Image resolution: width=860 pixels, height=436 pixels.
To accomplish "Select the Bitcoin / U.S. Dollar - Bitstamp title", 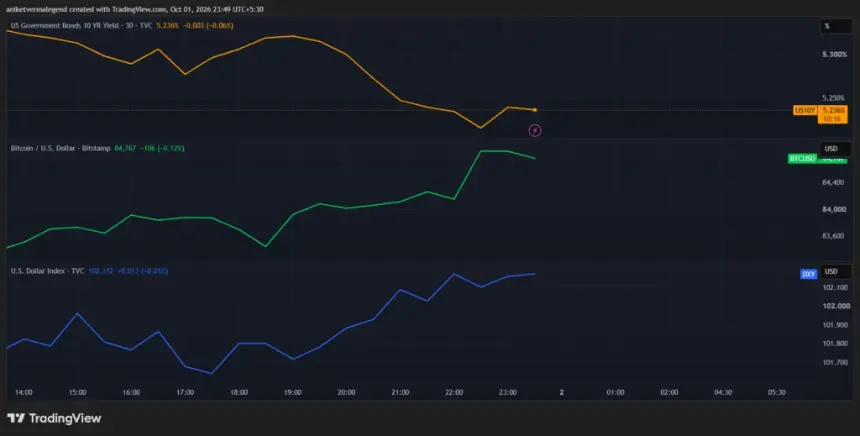I will 60,148.
